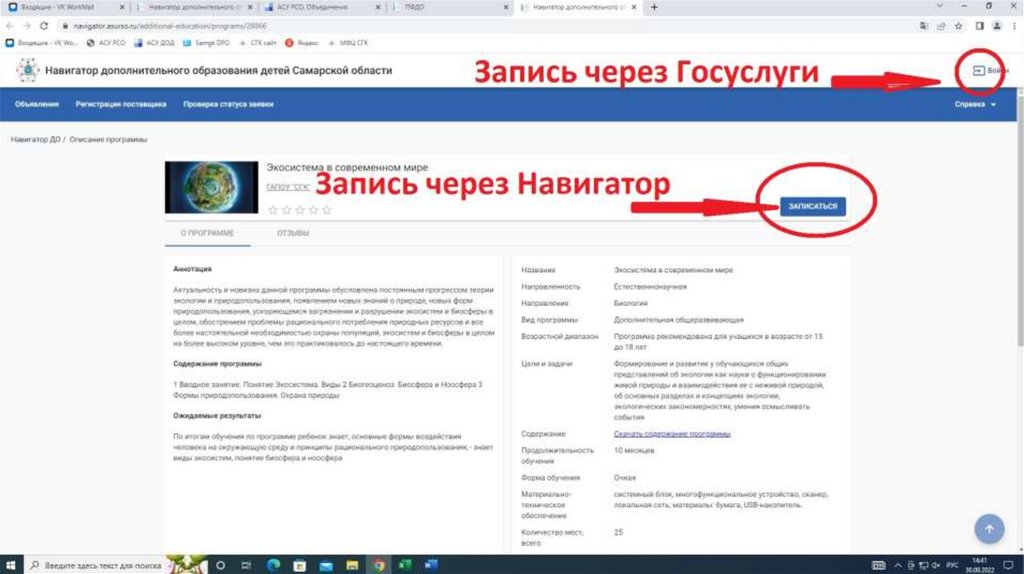Open the ГАПОУ СГК organization link
Viewport: 1024px width, 574px height.
coord(287,187)
